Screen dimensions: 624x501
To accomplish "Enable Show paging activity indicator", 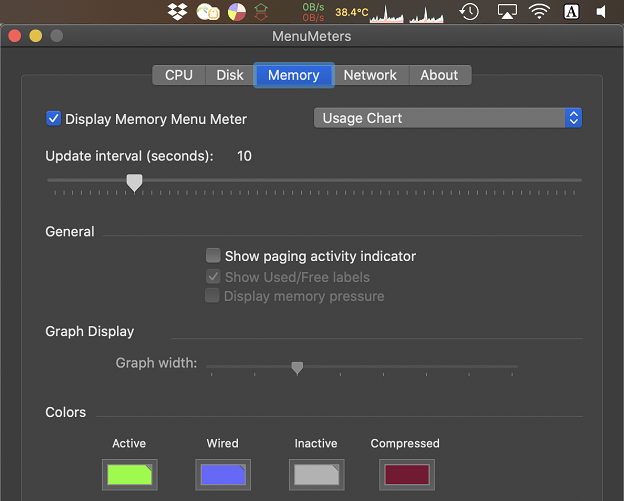I will tap(213, 255).
